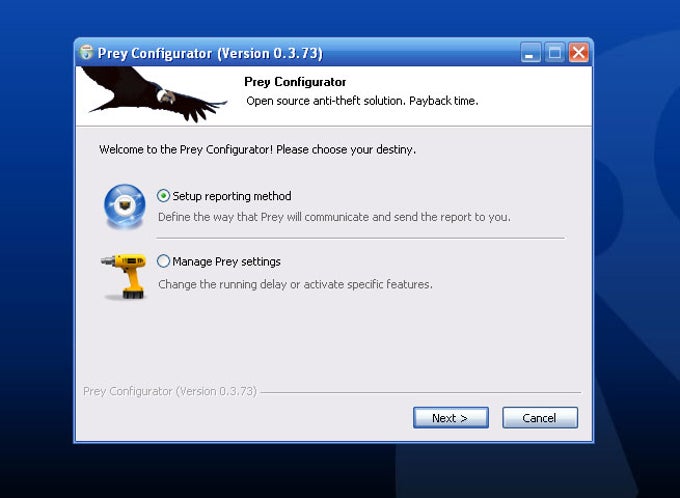
Task: Click 'Change the running delay' description text
Action: click(x=295, y=285)
